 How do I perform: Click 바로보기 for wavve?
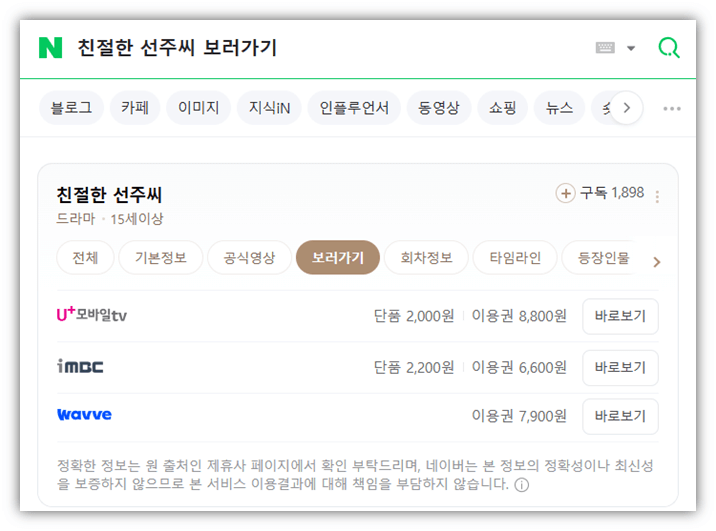coord(620,416)
